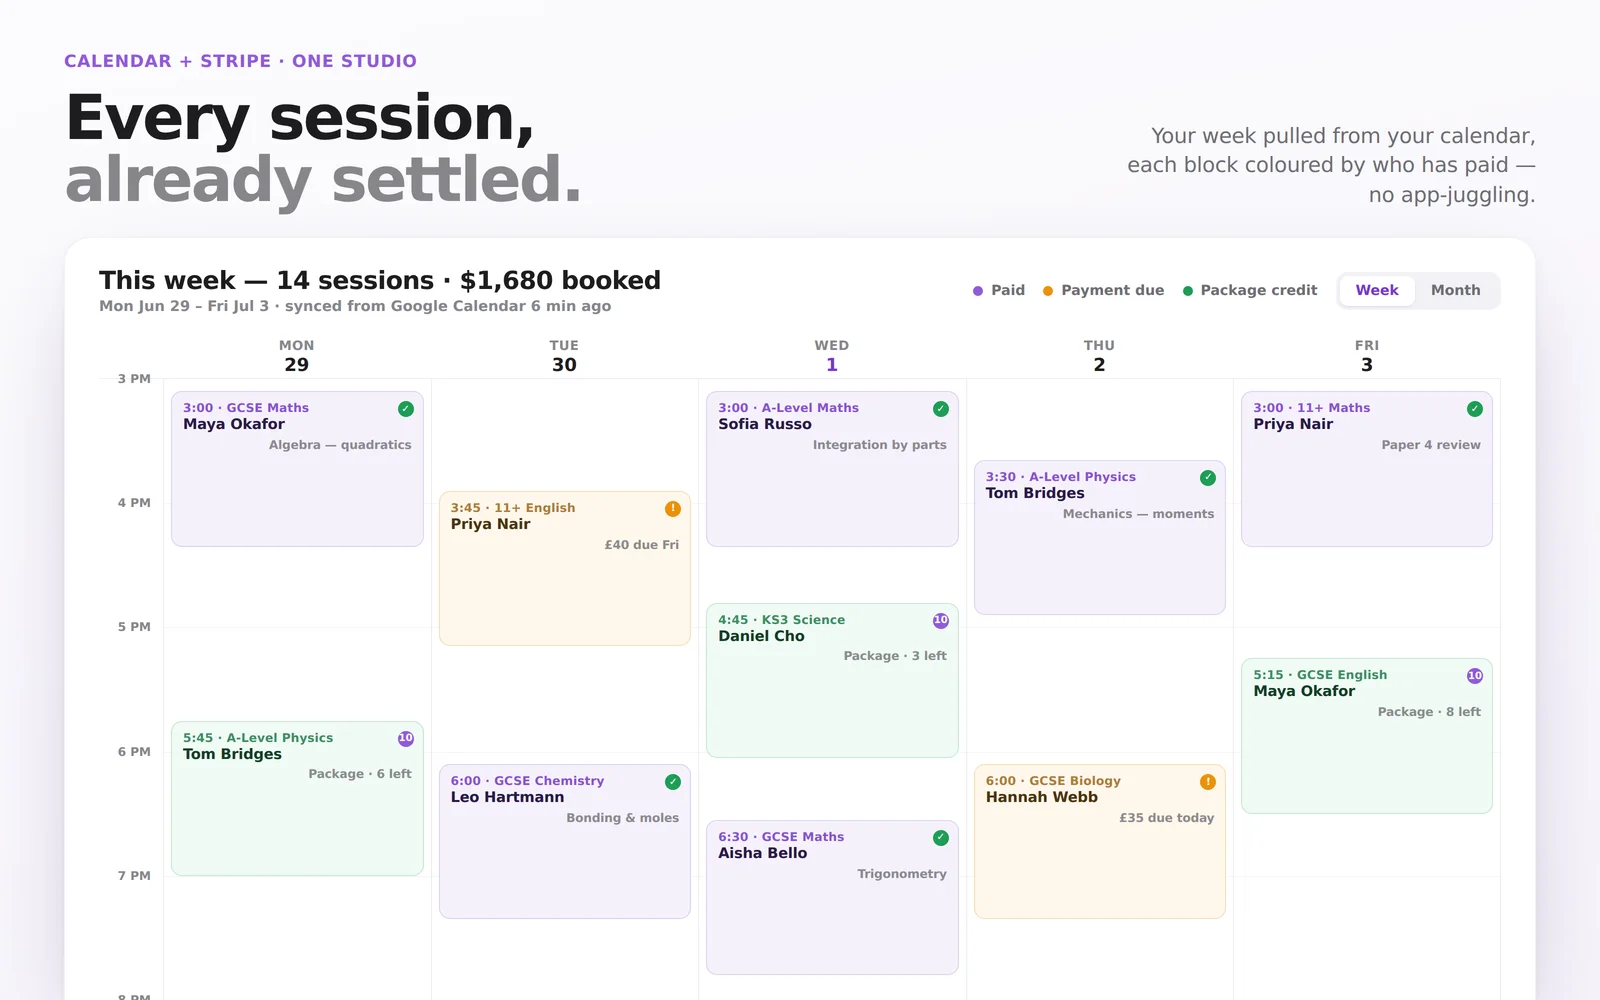Switch to the Month view
Image resolution: width=1600 pixels, height=1000 pixels.
pos(1455,290)
